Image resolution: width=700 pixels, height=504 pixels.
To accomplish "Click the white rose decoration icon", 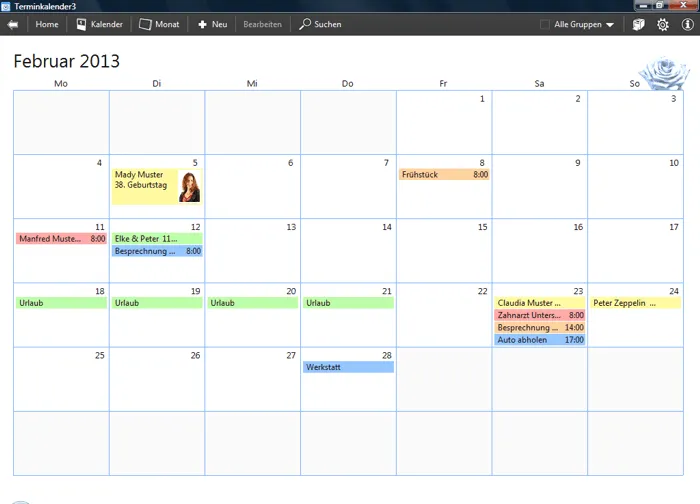I will [663, 73].
